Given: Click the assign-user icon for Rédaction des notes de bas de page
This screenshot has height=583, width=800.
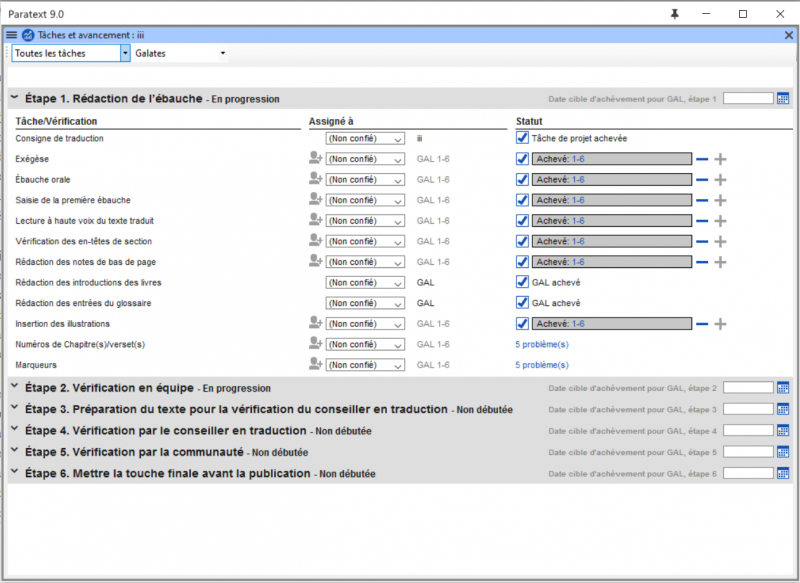Looking at the screenshot, I should 315,261.
